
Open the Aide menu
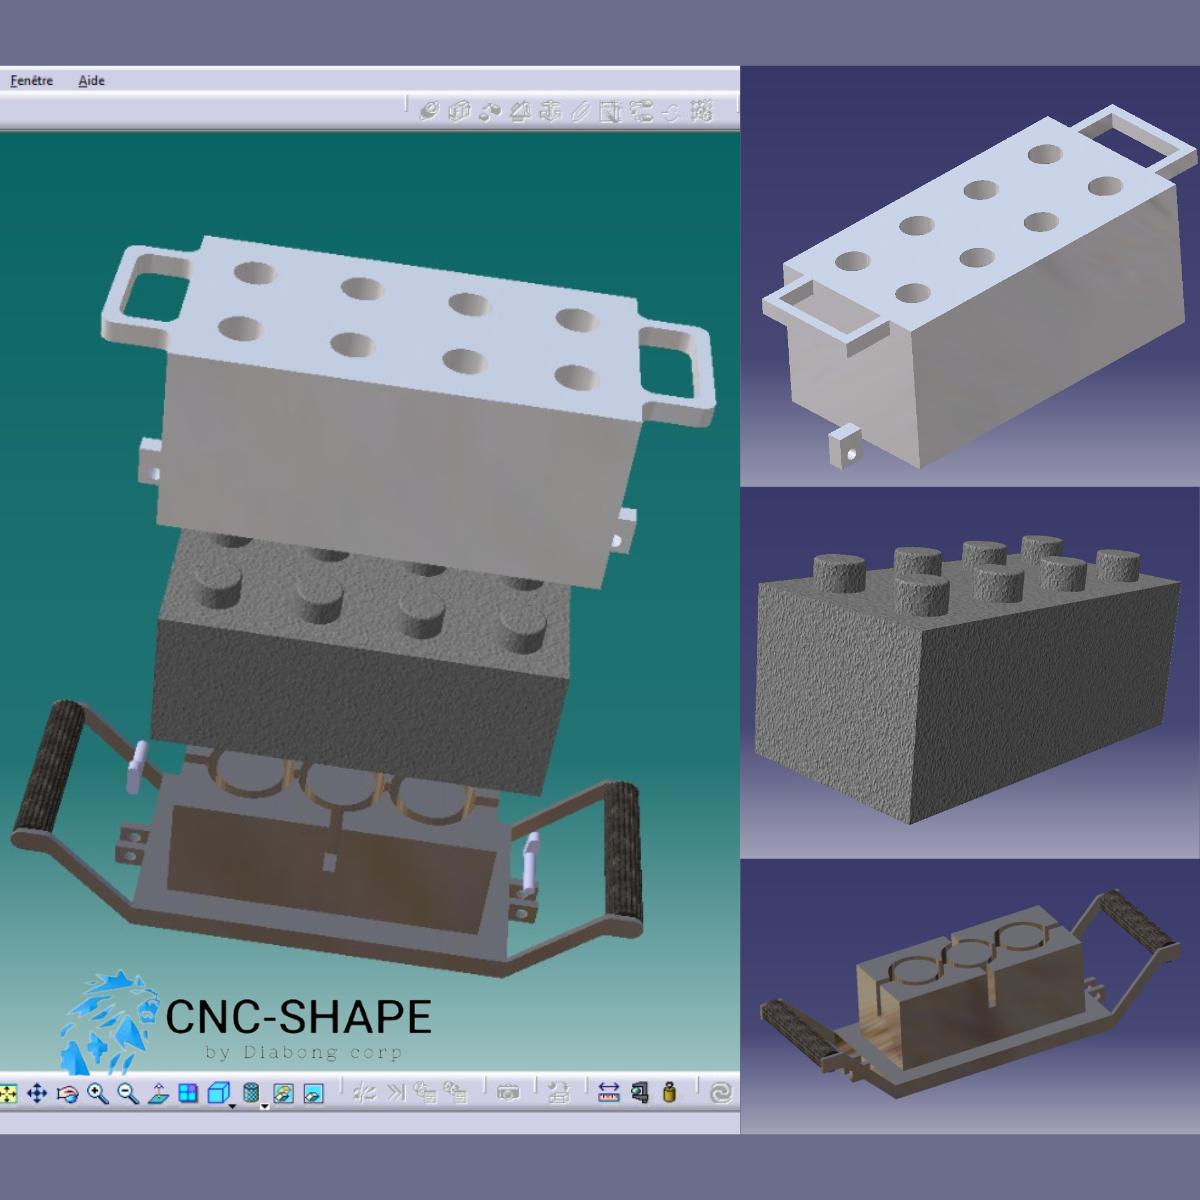91,81
